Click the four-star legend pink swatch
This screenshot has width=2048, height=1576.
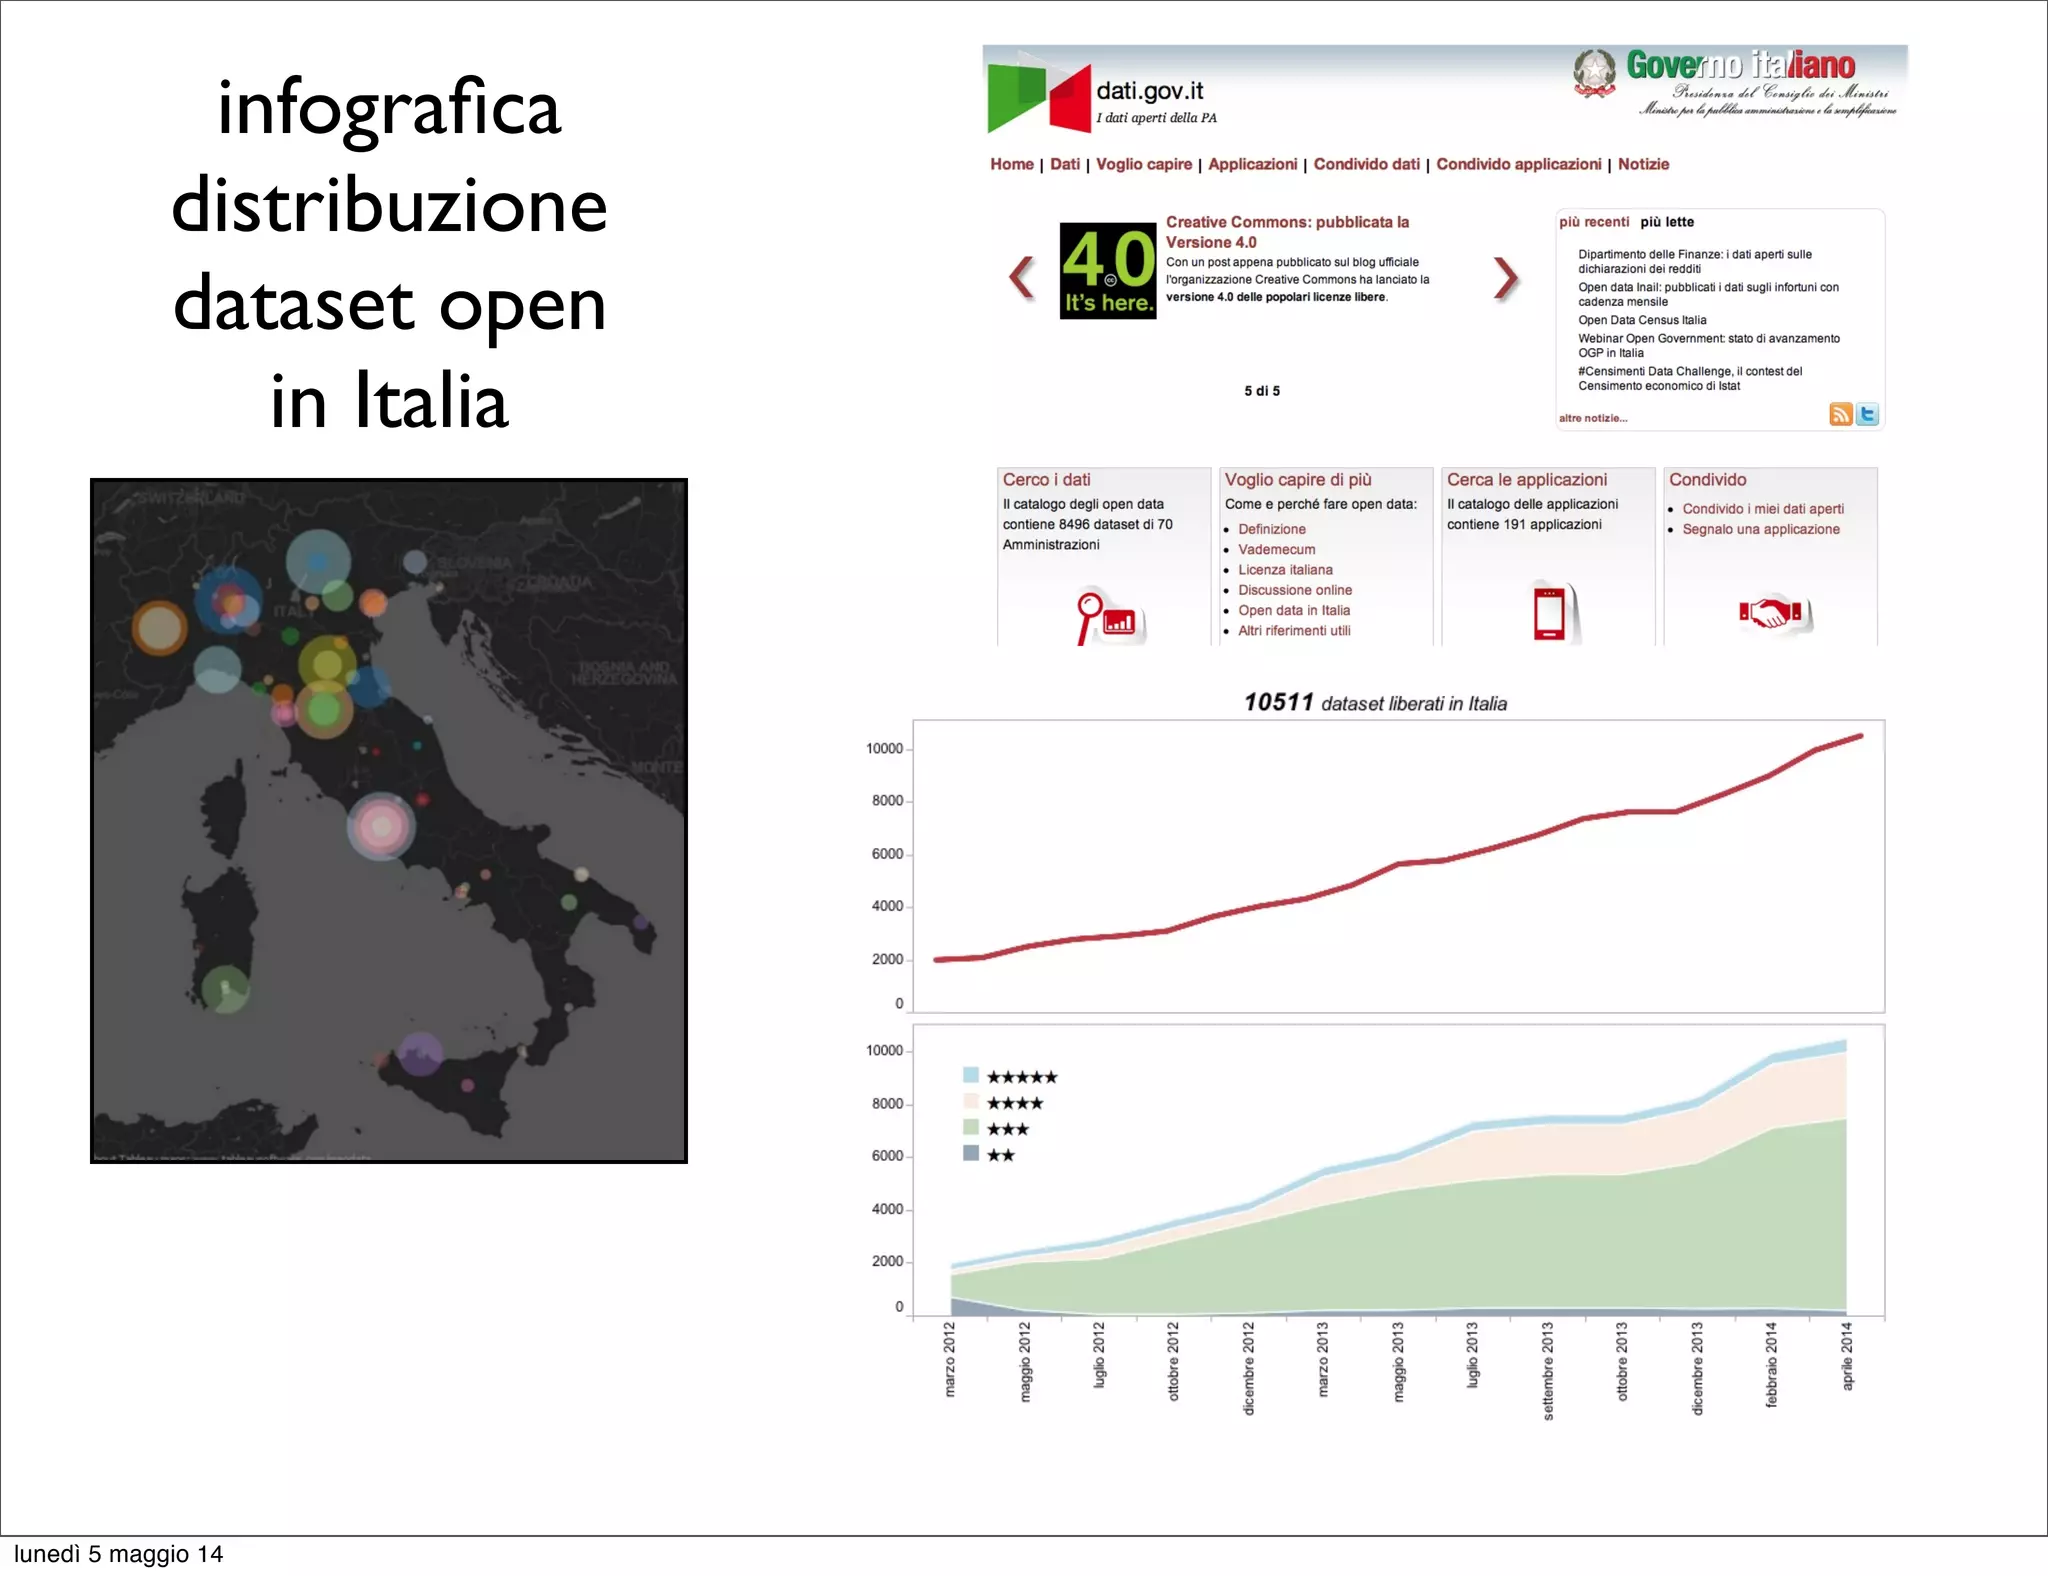pos(970,1101)
